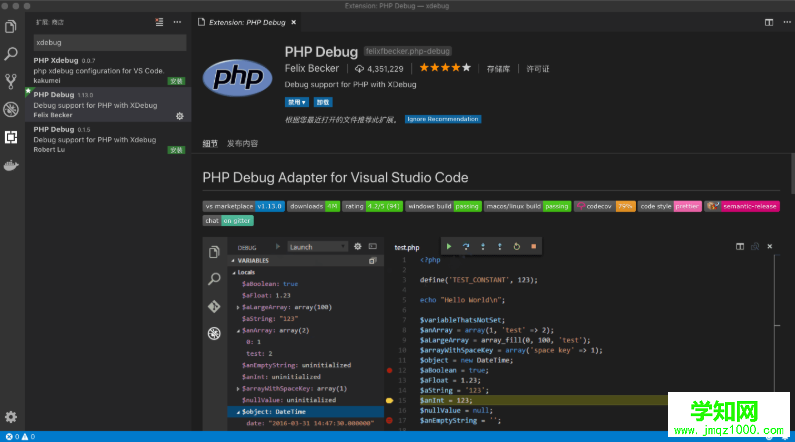
Task: Open the Debug view in activity bar
Action: tap(11, 109)
